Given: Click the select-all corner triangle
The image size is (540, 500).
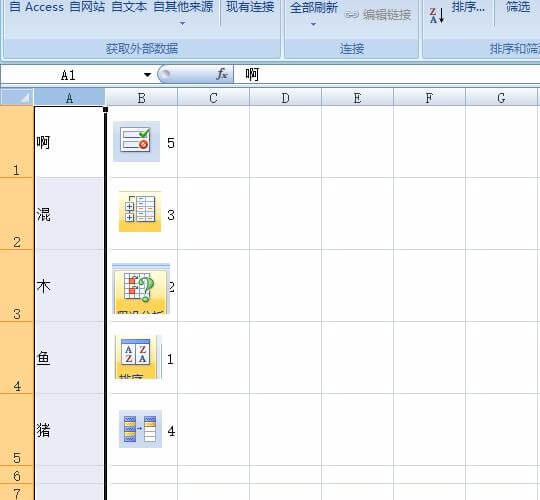Looking at the screenshot, I should (17, 97).
